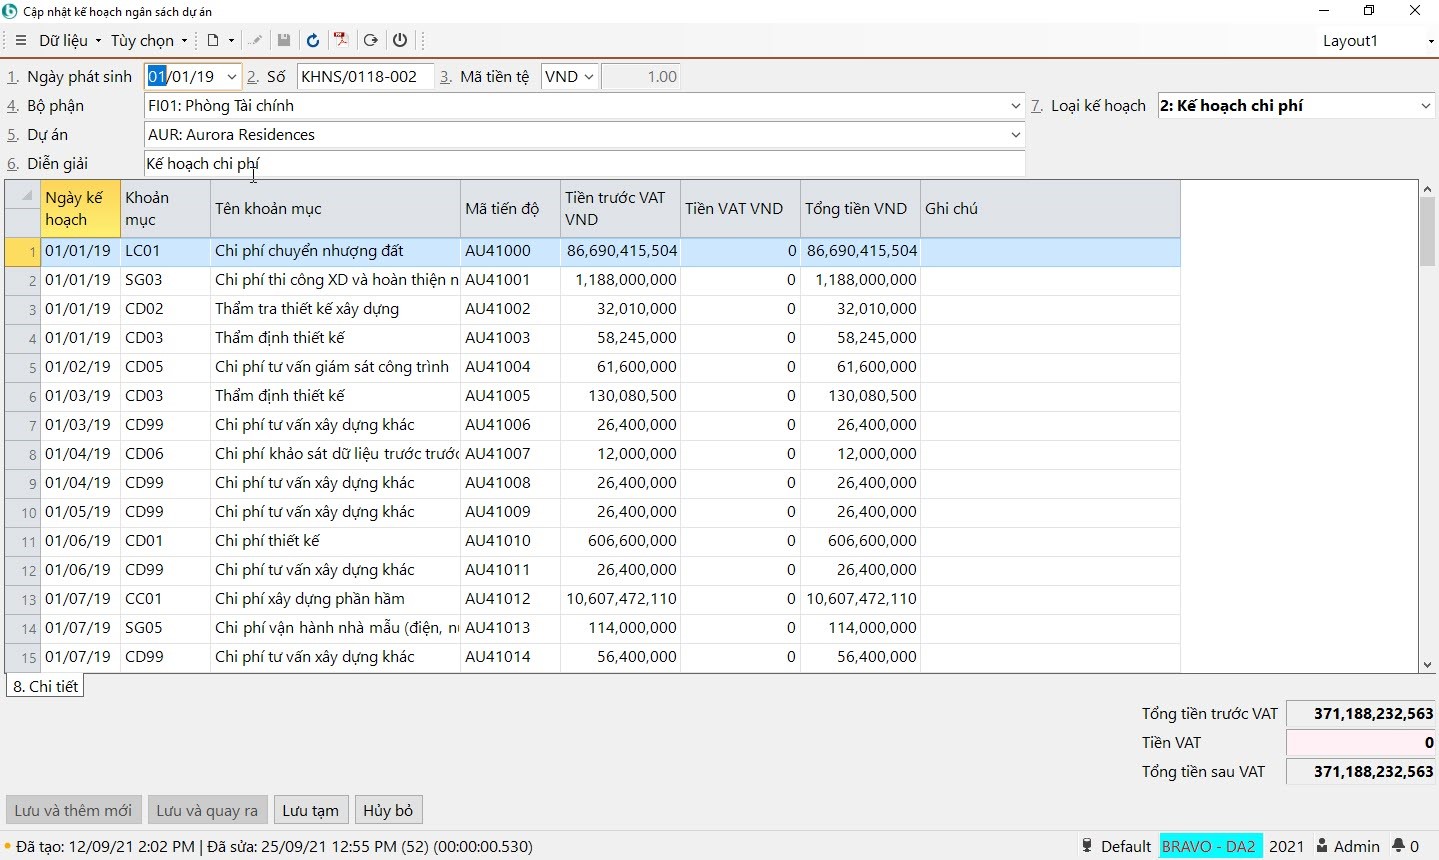Click the notification bell icon
Image resolution: width=1439 pixels, height=860 pixels.
[x=1400, y=846]
